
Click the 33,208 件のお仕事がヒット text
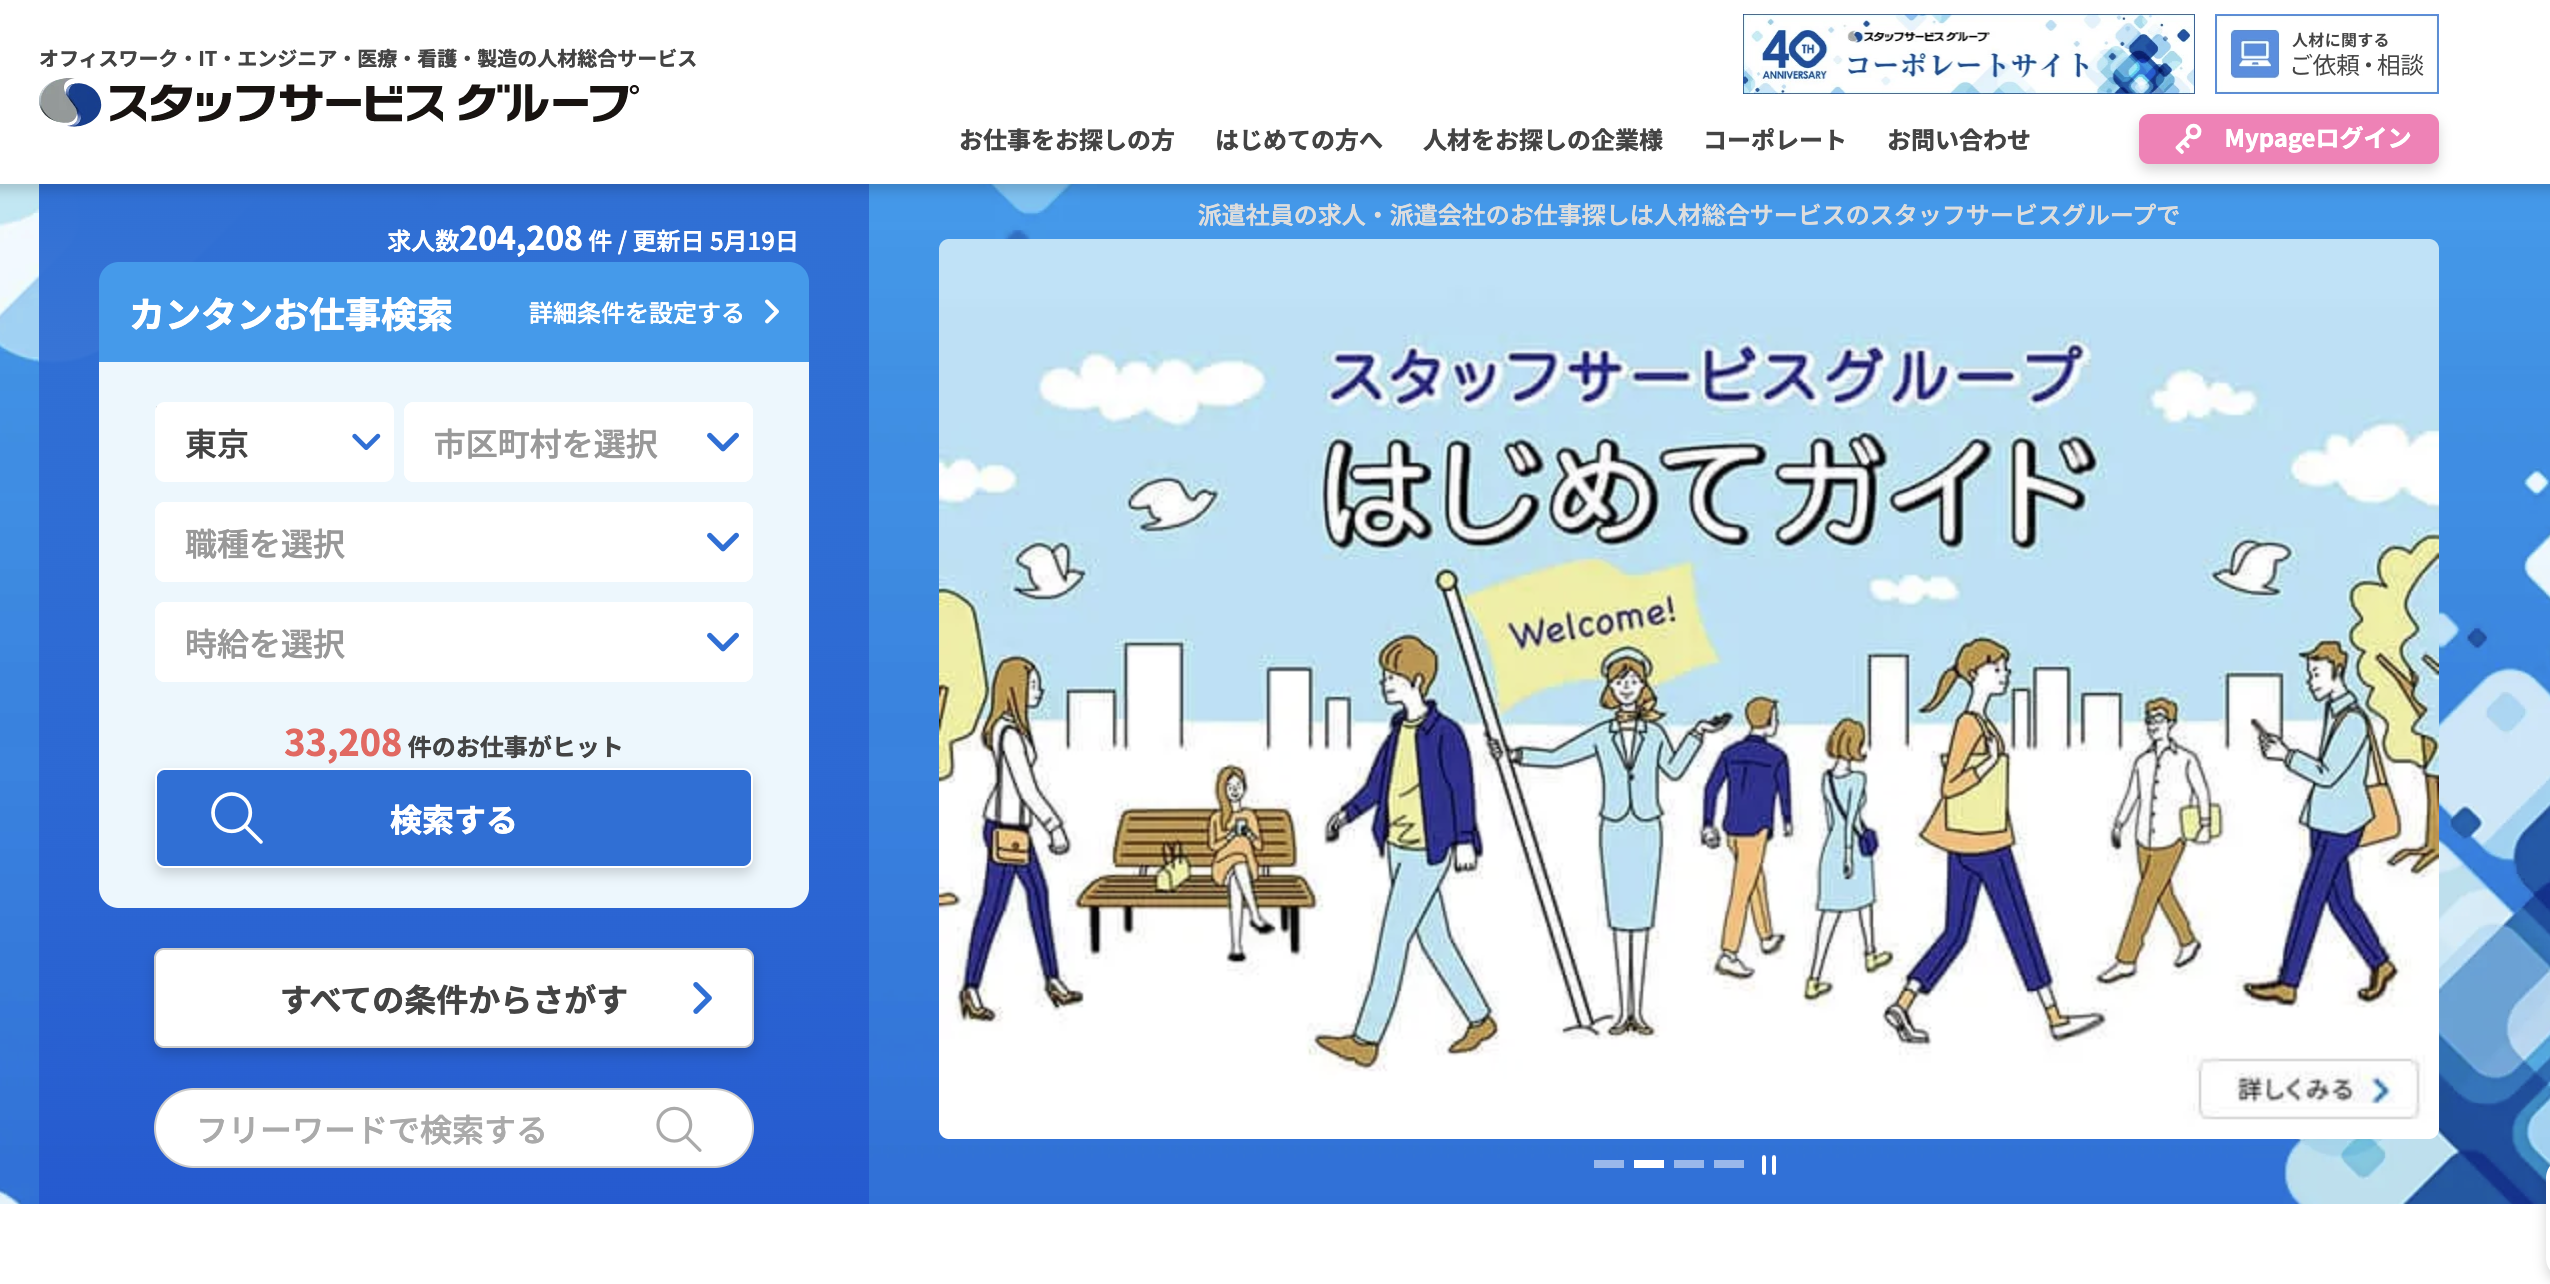click(x=453, y=744)
